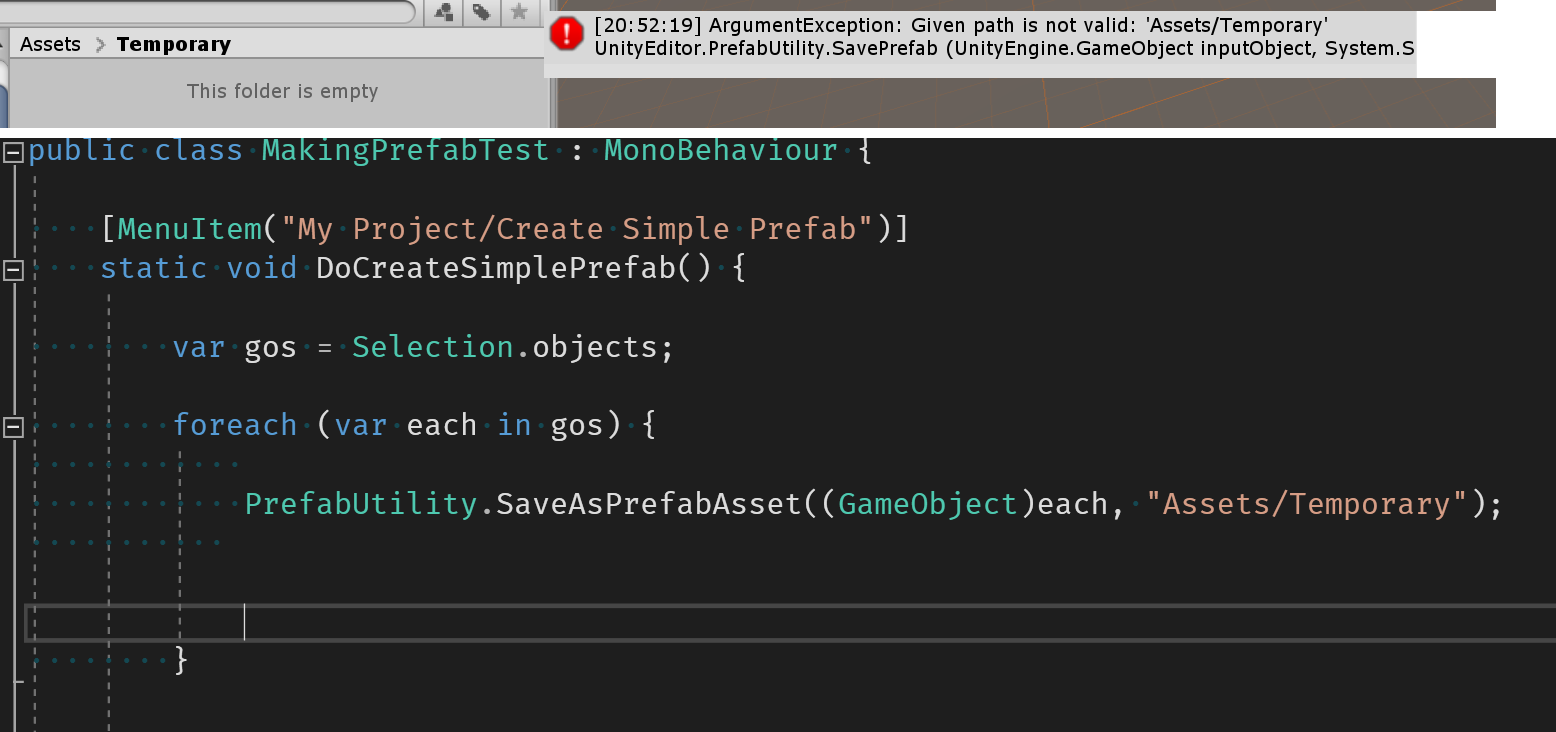Collapse the MakingPrefabTest class code block

click(x=13, y=152)
